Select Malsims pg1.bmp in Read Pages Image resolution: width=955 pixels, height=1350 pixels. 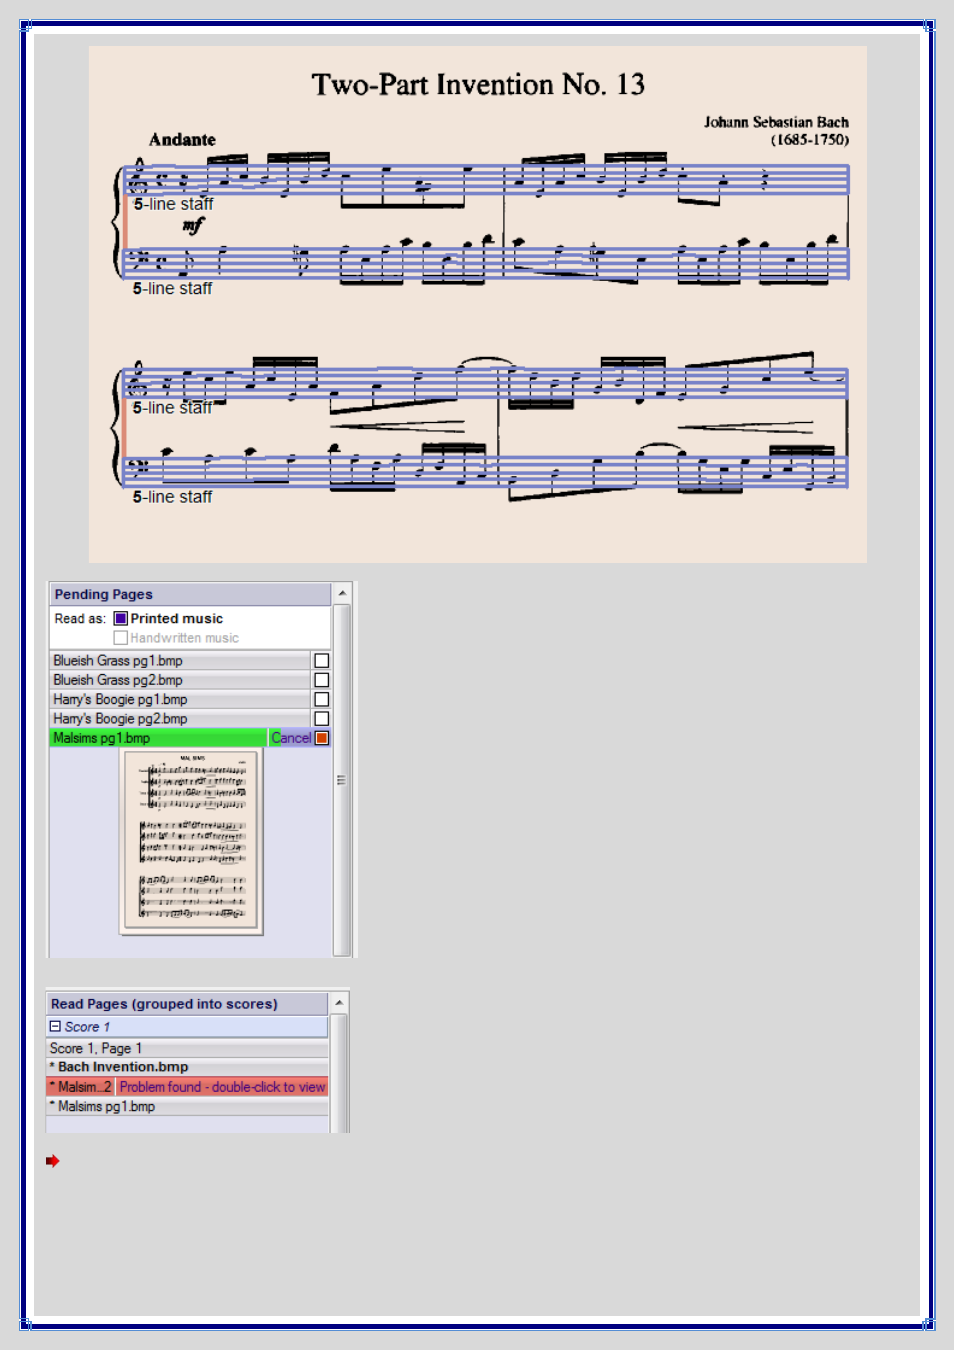click(x=187, y=1107)
